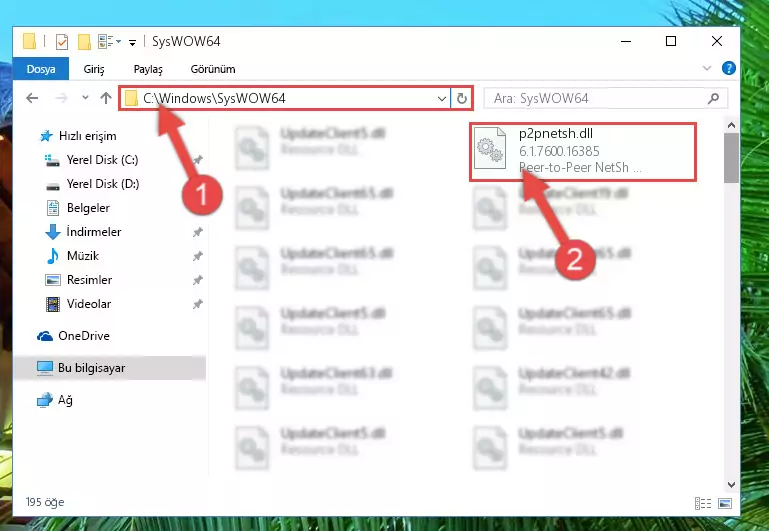Go up one folder level
Screen dimensions: 769x531
[x=105, y=98]
